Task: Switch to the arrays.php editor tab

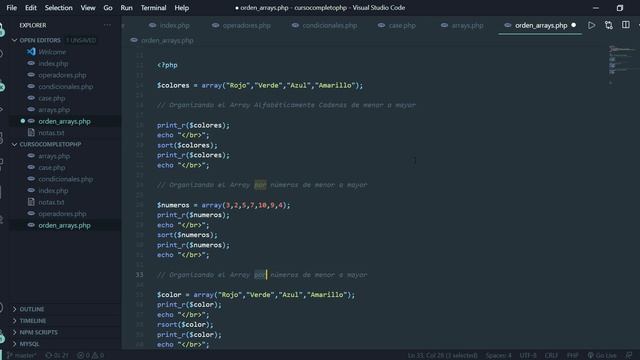Action: point(462,25)
